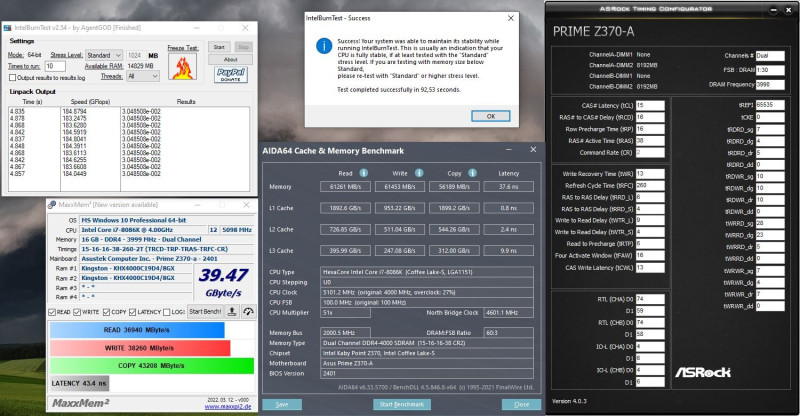
Task: Click the memory size 1024 MB field
Action: pos(136,55)
